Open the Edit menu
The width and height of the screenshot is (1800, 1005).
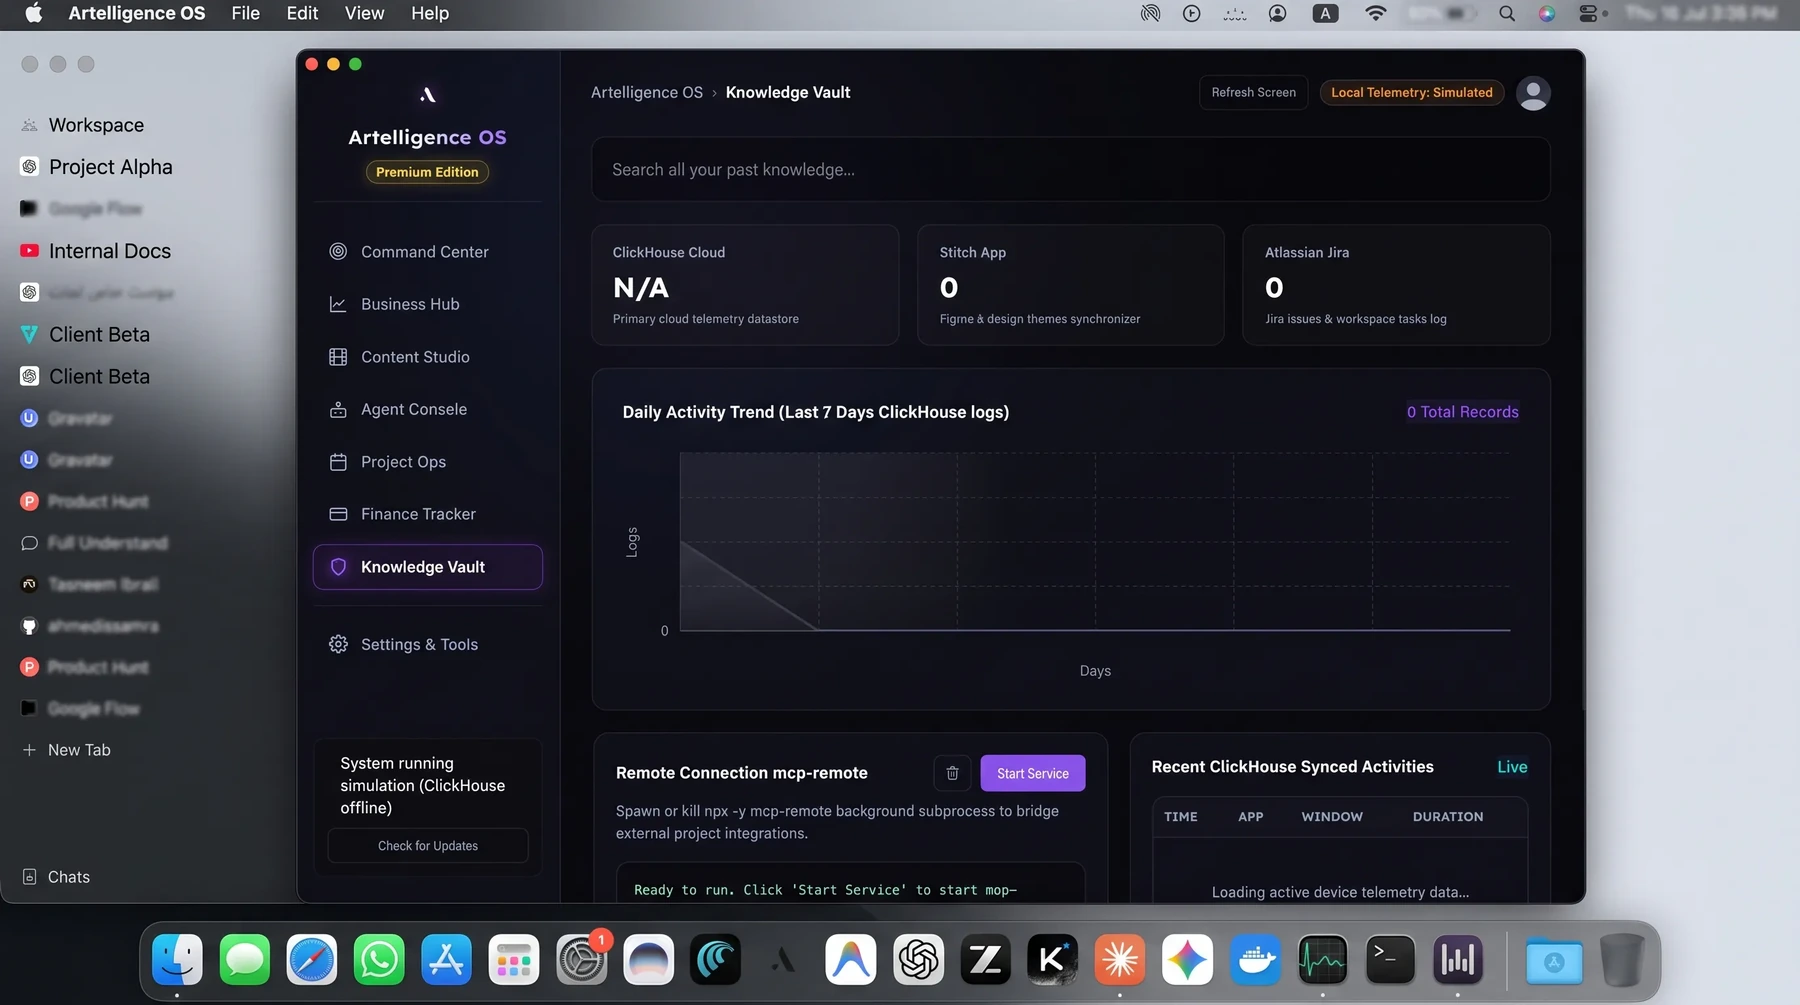pos(302,13)
